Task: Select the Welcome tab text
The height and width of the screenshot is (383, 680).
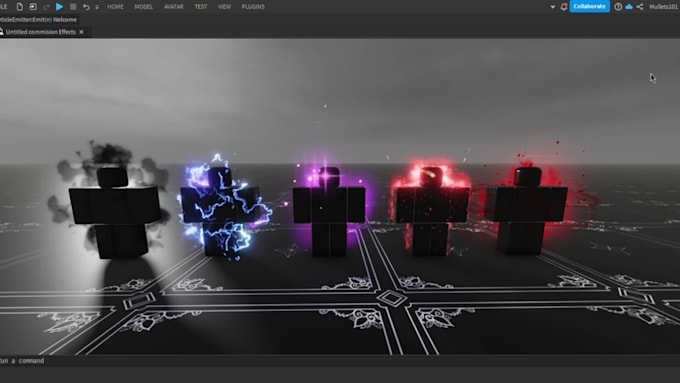Action: pos(65,20)
